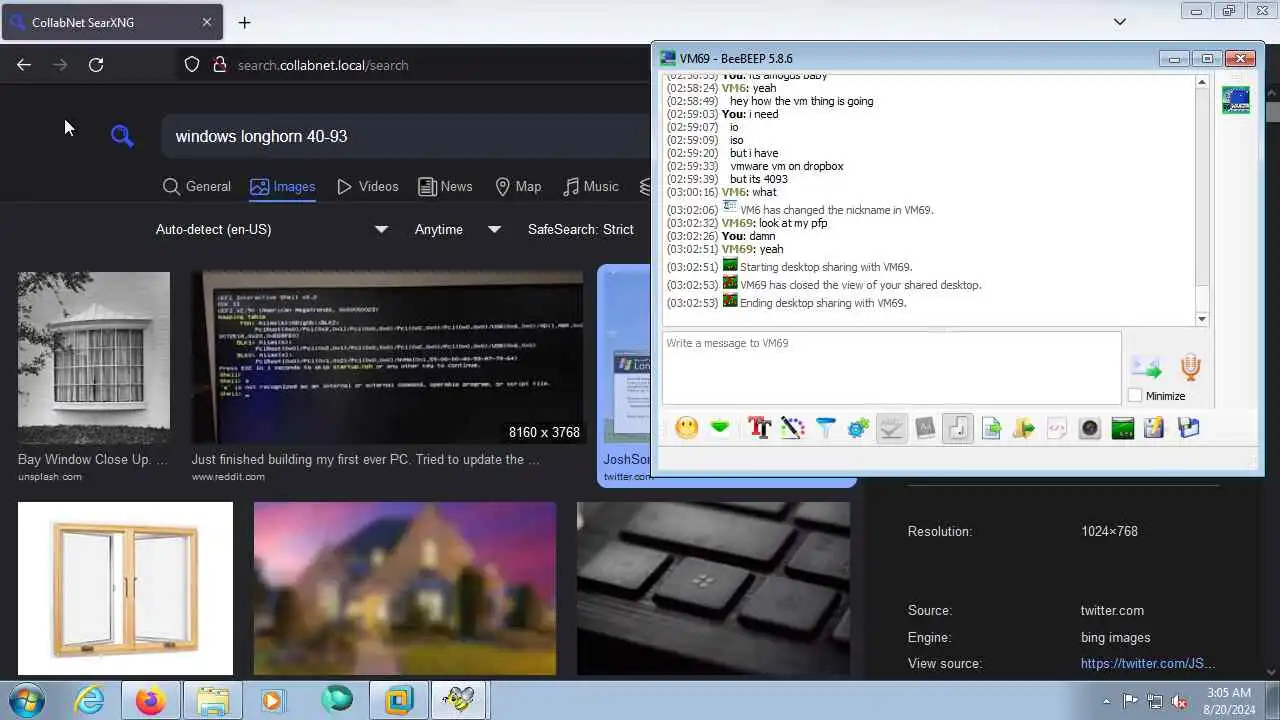
Task: Click the muted volume tray icon
Action: point(1180,701)
